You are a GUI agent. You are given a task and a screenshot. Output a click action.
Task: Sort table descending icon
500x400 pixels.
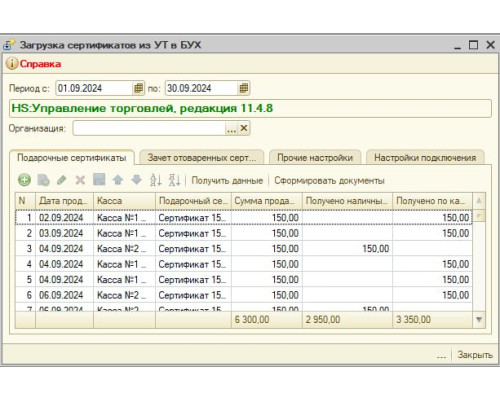coord(174,180)
